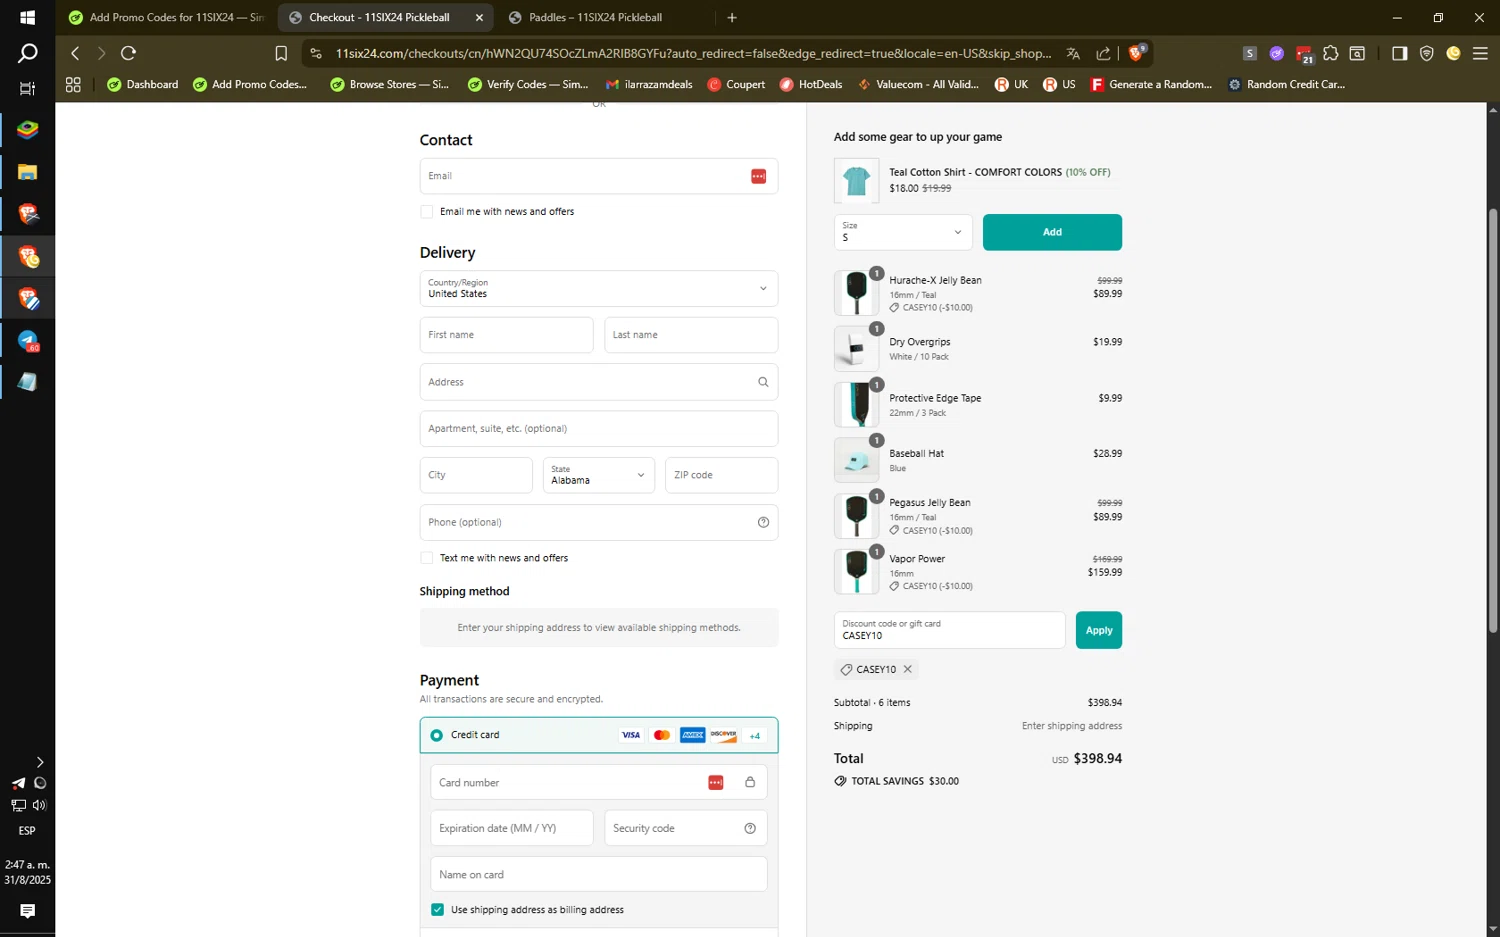Viewport: 1500px width, 937px height.
Task: Open bookmarks grid apps icon
Action: tap(73, 85)
